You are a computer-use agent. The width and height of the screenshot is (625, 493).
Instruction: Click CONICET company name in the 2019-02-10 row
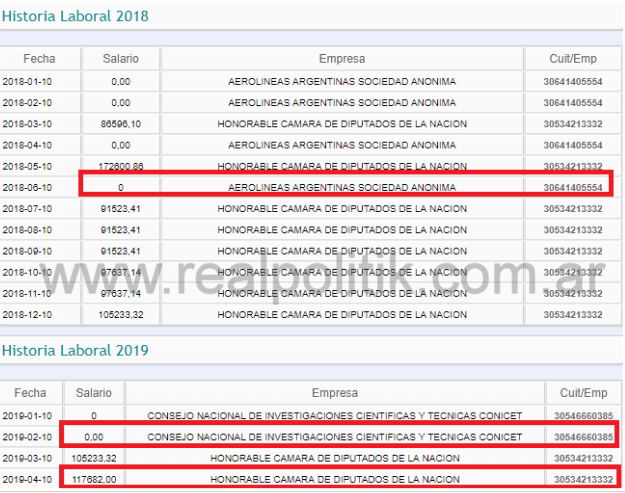[335, 437]
